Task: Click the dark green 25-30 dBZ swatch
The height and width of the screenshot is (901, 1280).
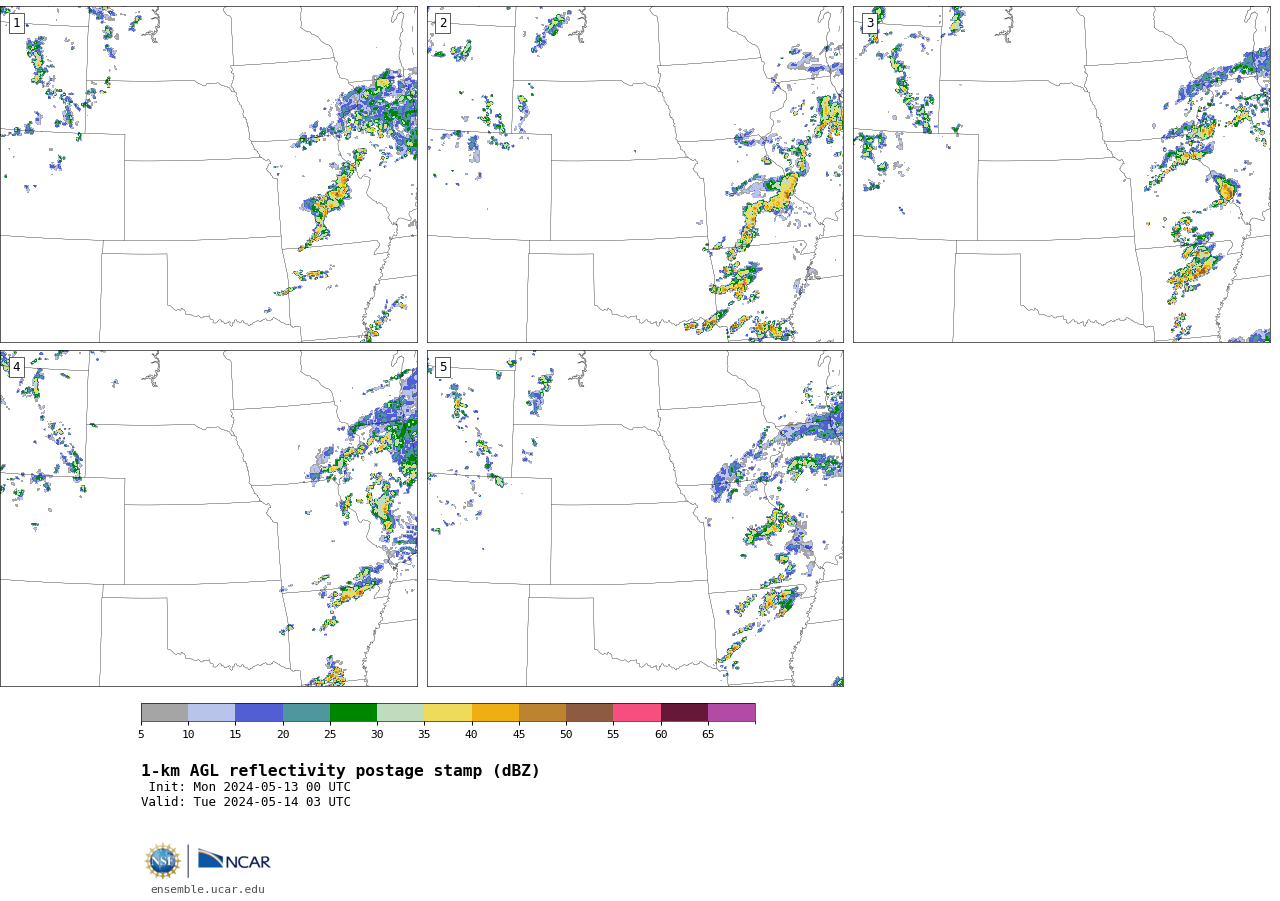Action: (x=353, y=713)
